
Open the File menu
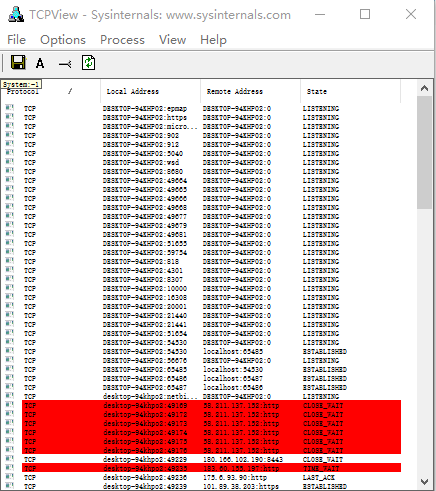click(x=16, y=40)
